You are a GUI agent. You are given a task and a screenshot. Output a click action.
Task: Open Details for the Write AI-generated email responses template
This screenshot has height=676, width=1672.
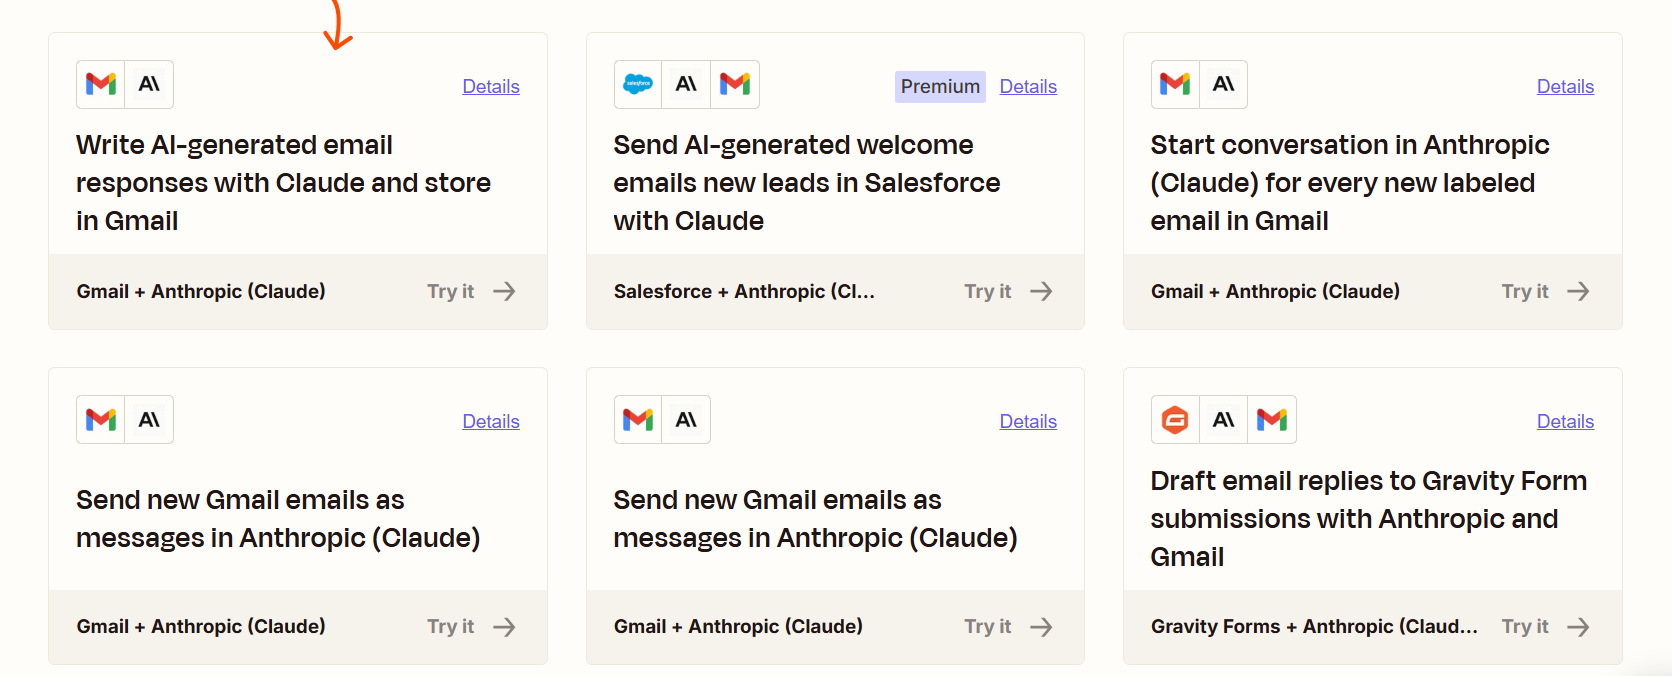[491, 86]
